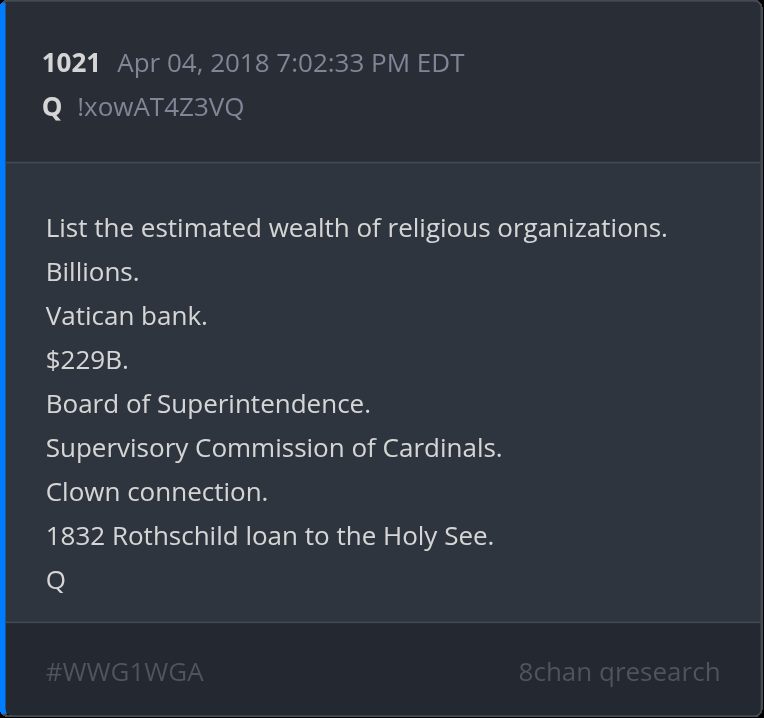Click the 'Clown connection.' line

(157, 492)
